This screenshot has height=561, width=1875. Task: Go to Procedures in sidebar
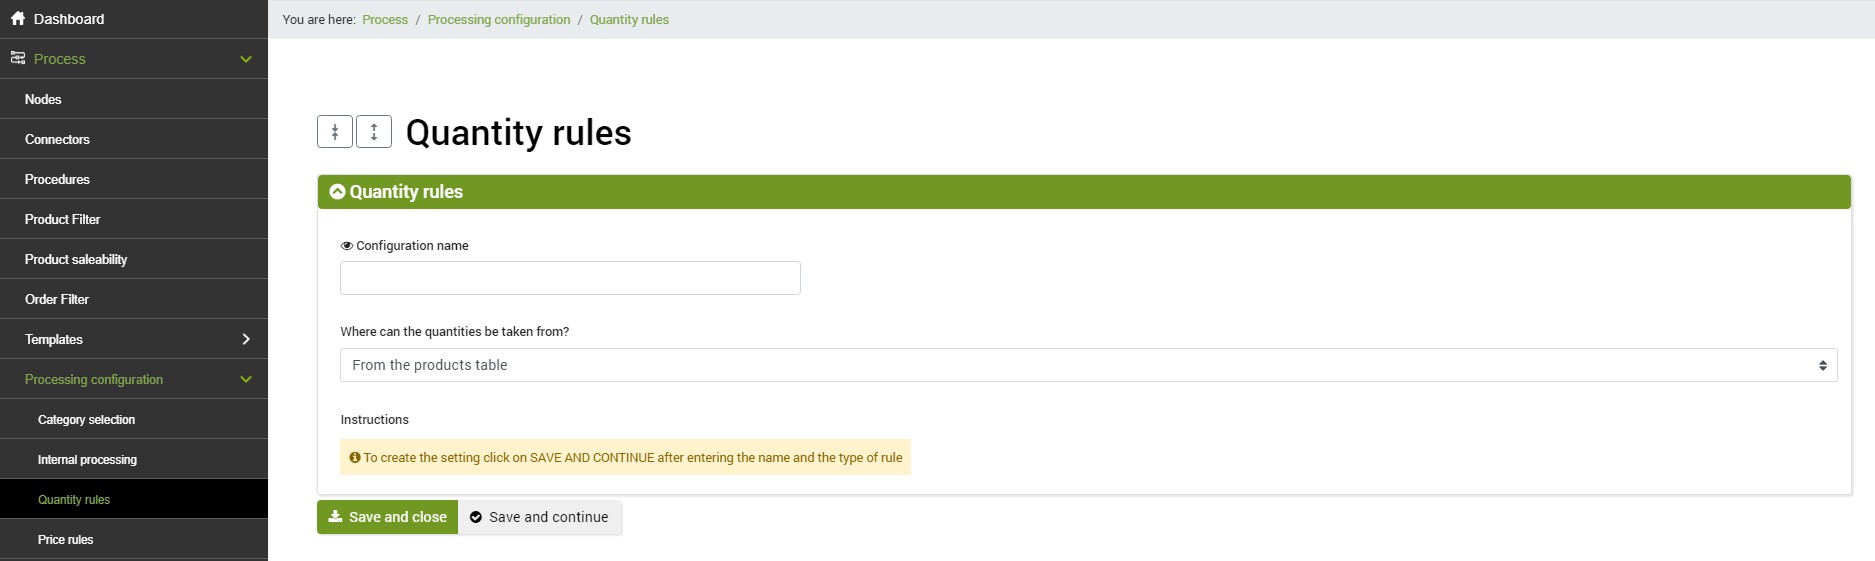[134, 179]
